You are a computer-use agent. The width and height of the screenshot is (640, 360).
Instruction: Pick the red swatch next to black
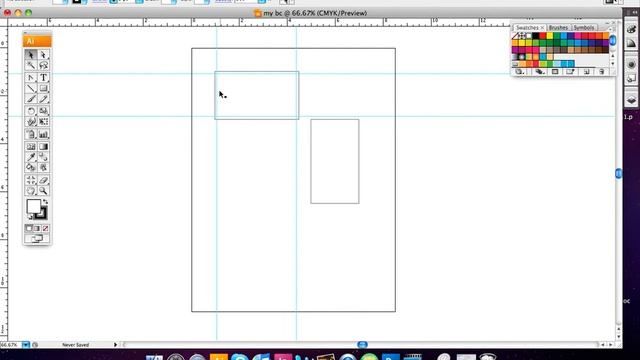pyautogui.click(x=543, y=36)
